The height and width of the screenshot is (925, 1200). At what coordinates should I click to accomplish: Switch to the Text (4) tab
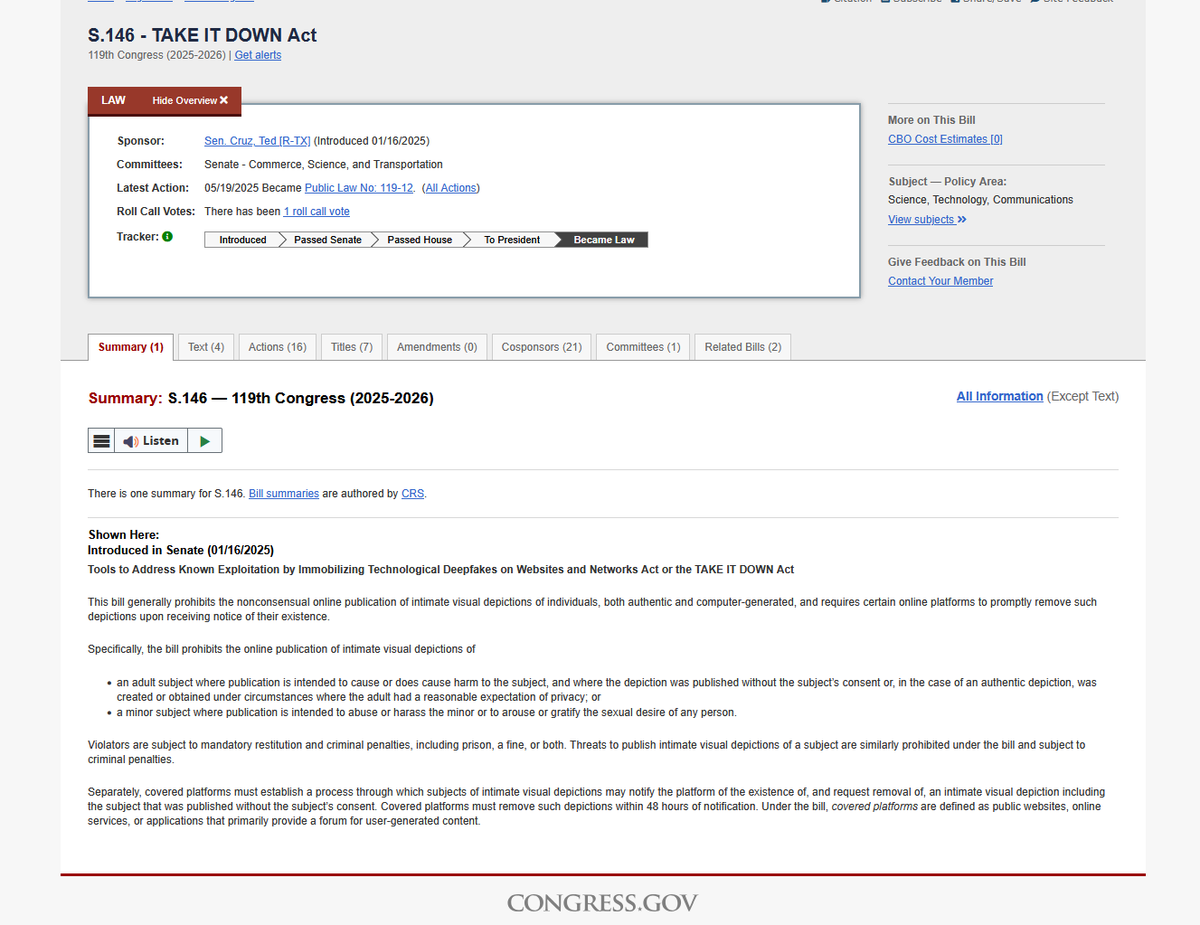click(x=206, y=347)
